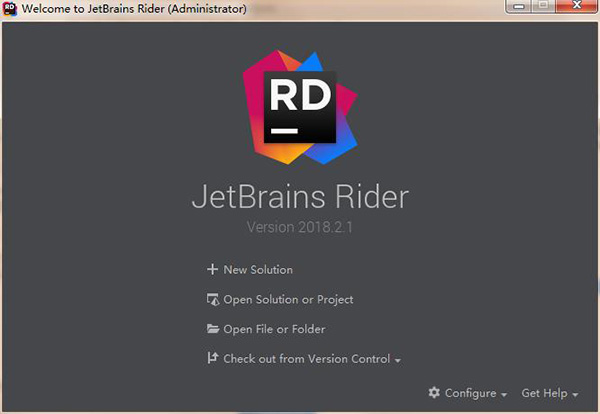The width and height of the screenshot is (600, 414).
Task: Click the large RD Rider logo
Action: (300, 107)
